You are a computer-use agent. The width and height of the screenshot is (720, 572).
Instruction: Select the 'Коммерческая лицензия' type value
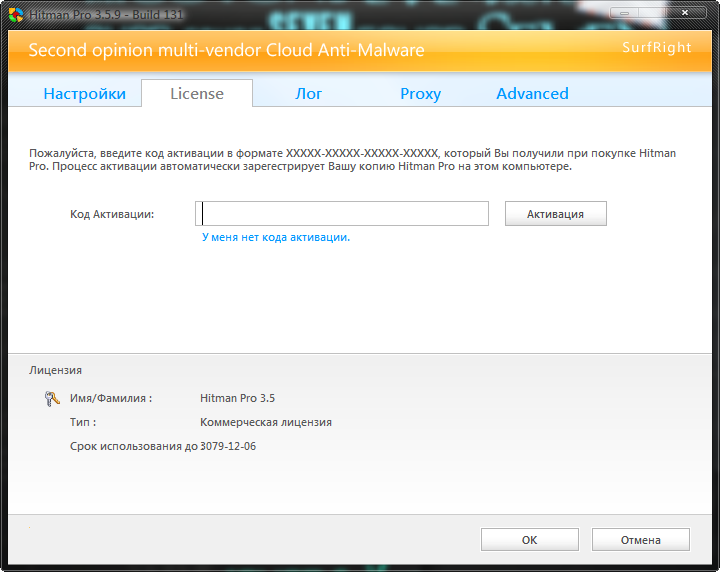click(x=266, y=422)
